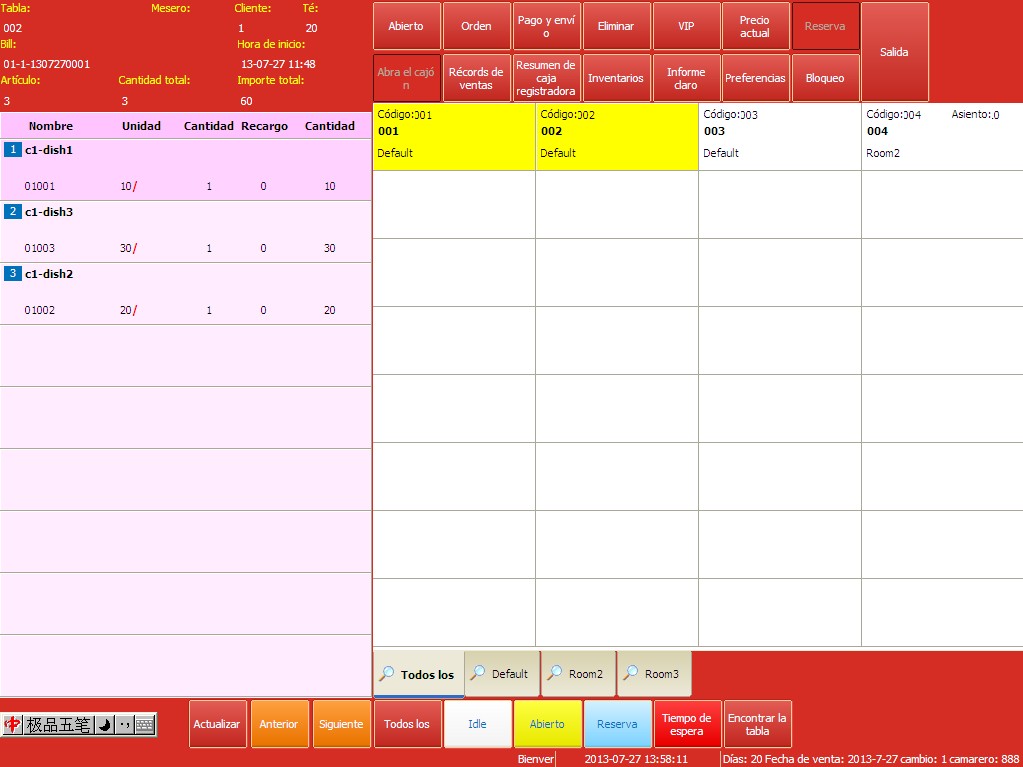1023x767 pixels.
Task: Open the Inventarios screen
Action: point(616,78)
